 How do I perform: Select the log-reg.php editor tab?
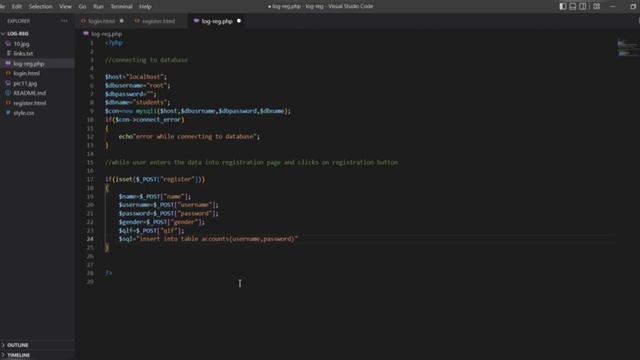(x=217, y=21)
